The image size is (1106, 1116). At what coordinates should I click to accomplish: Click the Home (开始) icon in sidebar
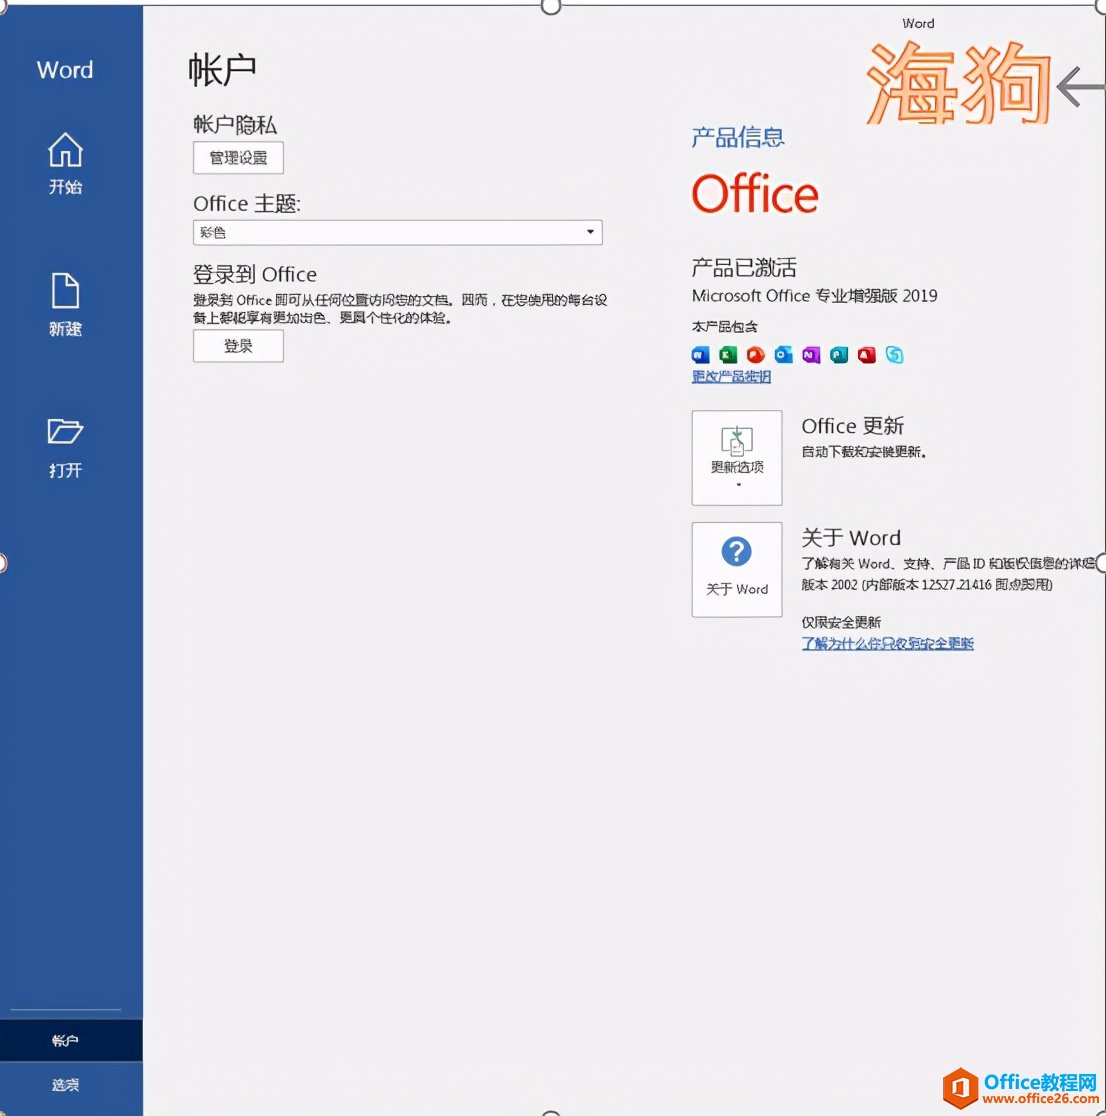point(65,150)
